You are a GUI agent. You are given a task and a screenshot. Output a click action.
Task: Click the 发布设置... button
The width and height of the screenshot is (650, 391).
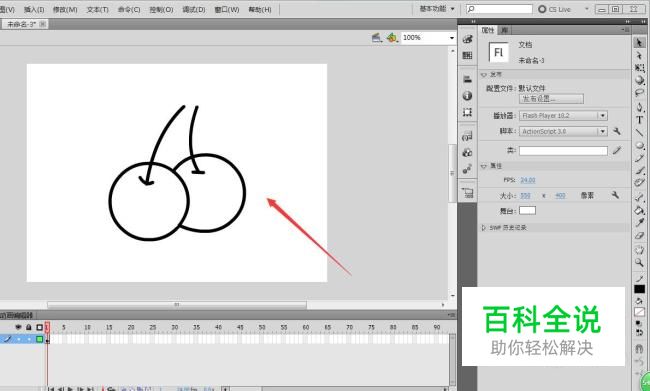click(551, 99)
